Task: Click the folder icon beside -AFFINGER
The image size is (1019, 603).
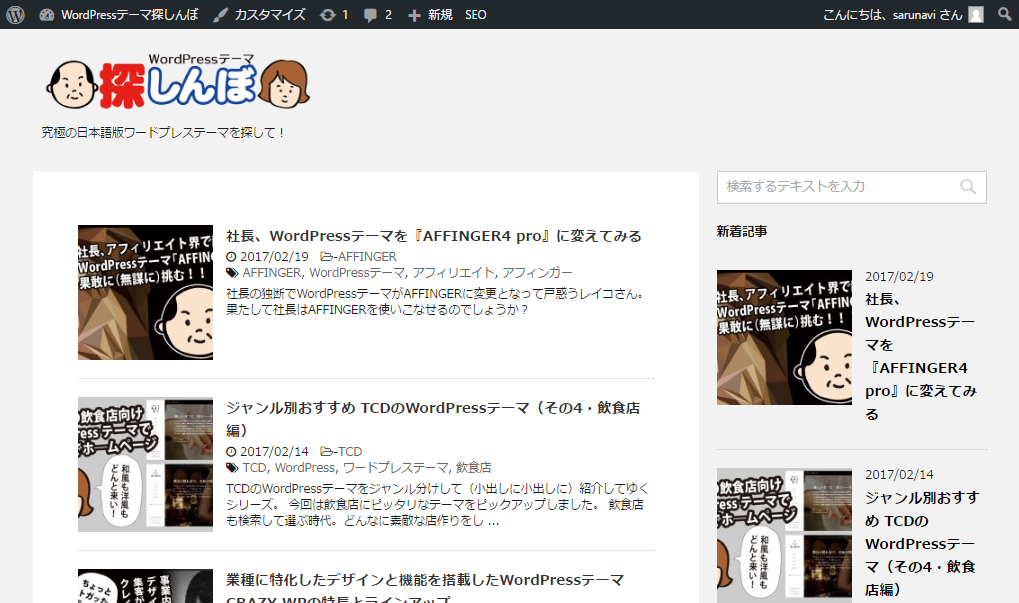Action: [x=326, y=257]
